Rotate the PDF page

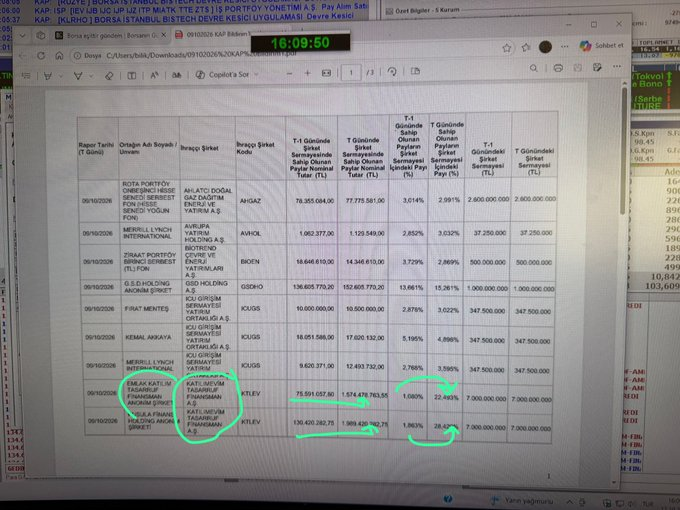click(392, 72)
